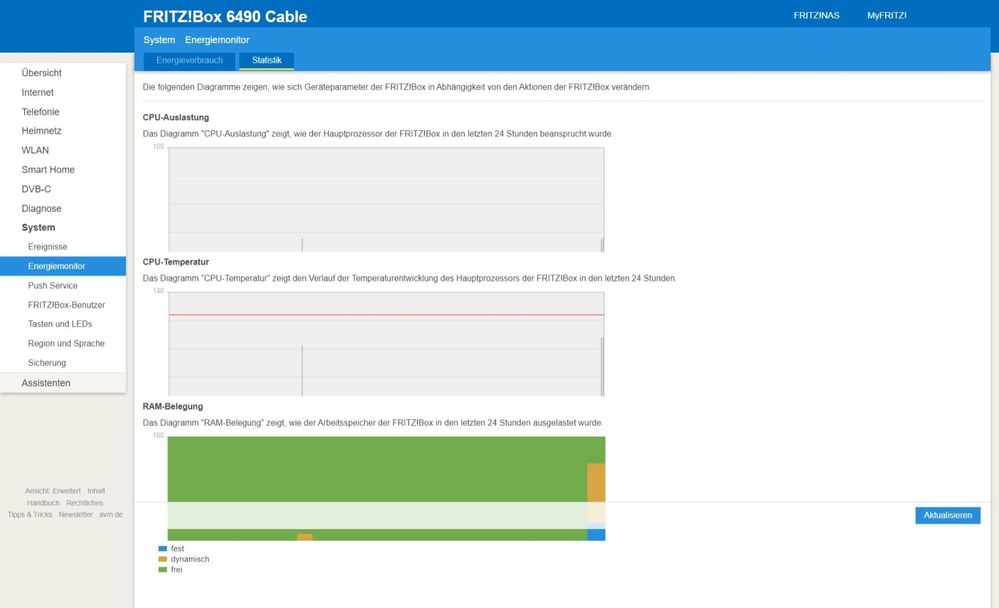Click the green 'frei' legend swatch
Viewport: 999px width, 608px height.
pyautogui.click(x=162, y=570)
